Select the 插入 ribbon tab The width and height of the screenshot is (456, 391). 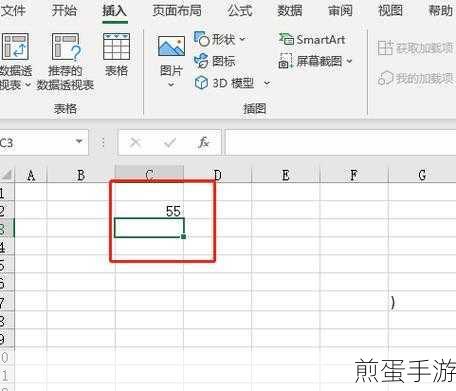coord(115,11)
